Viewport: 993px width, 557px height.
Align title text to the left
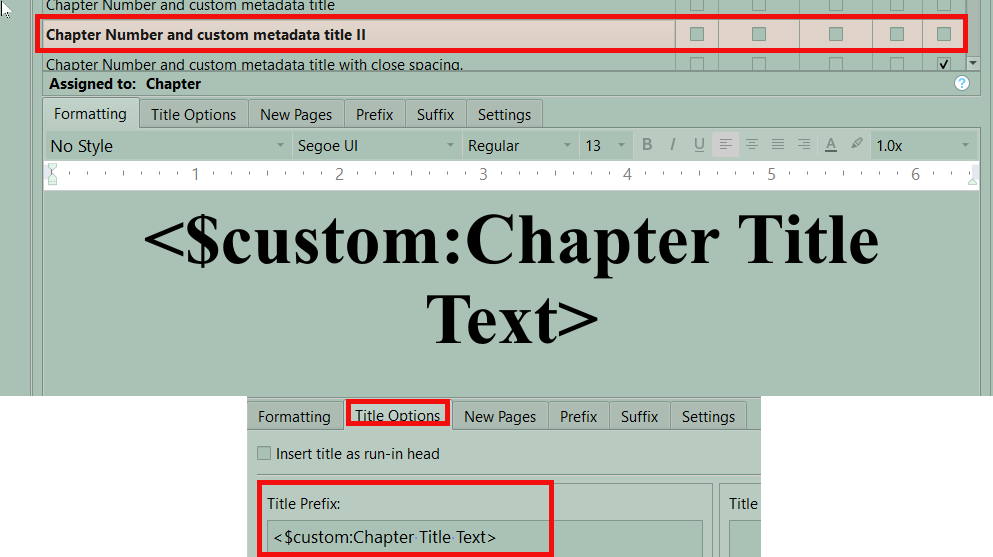pyautogui.click(x=726, y=145)
